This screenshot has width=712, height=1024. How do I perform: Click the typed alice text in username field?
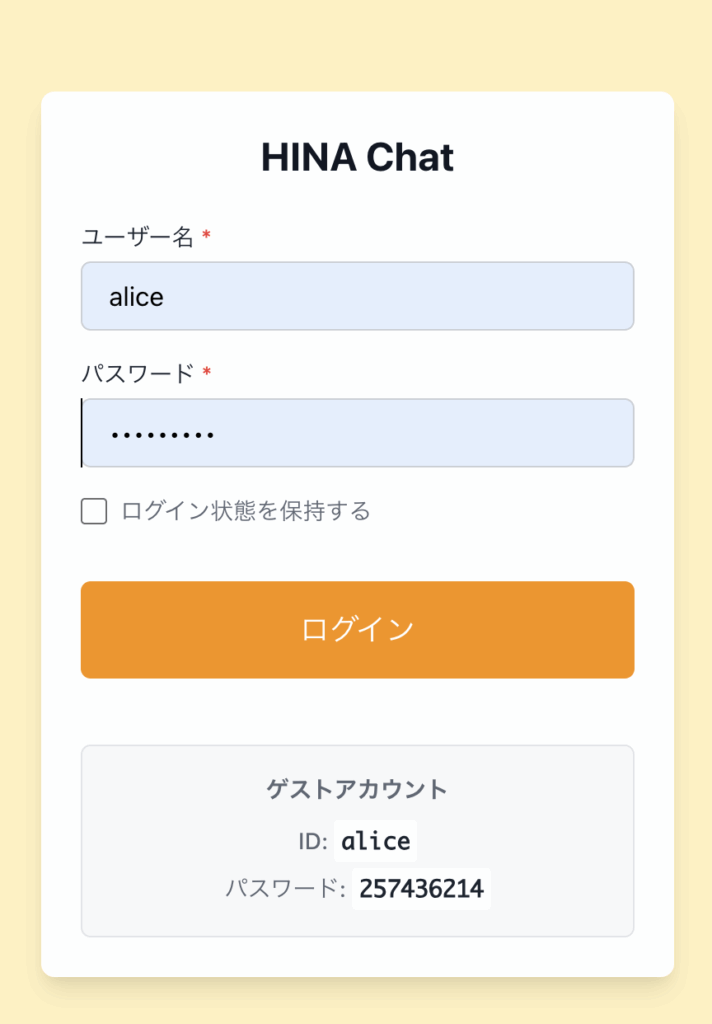[x=136, y=297]
